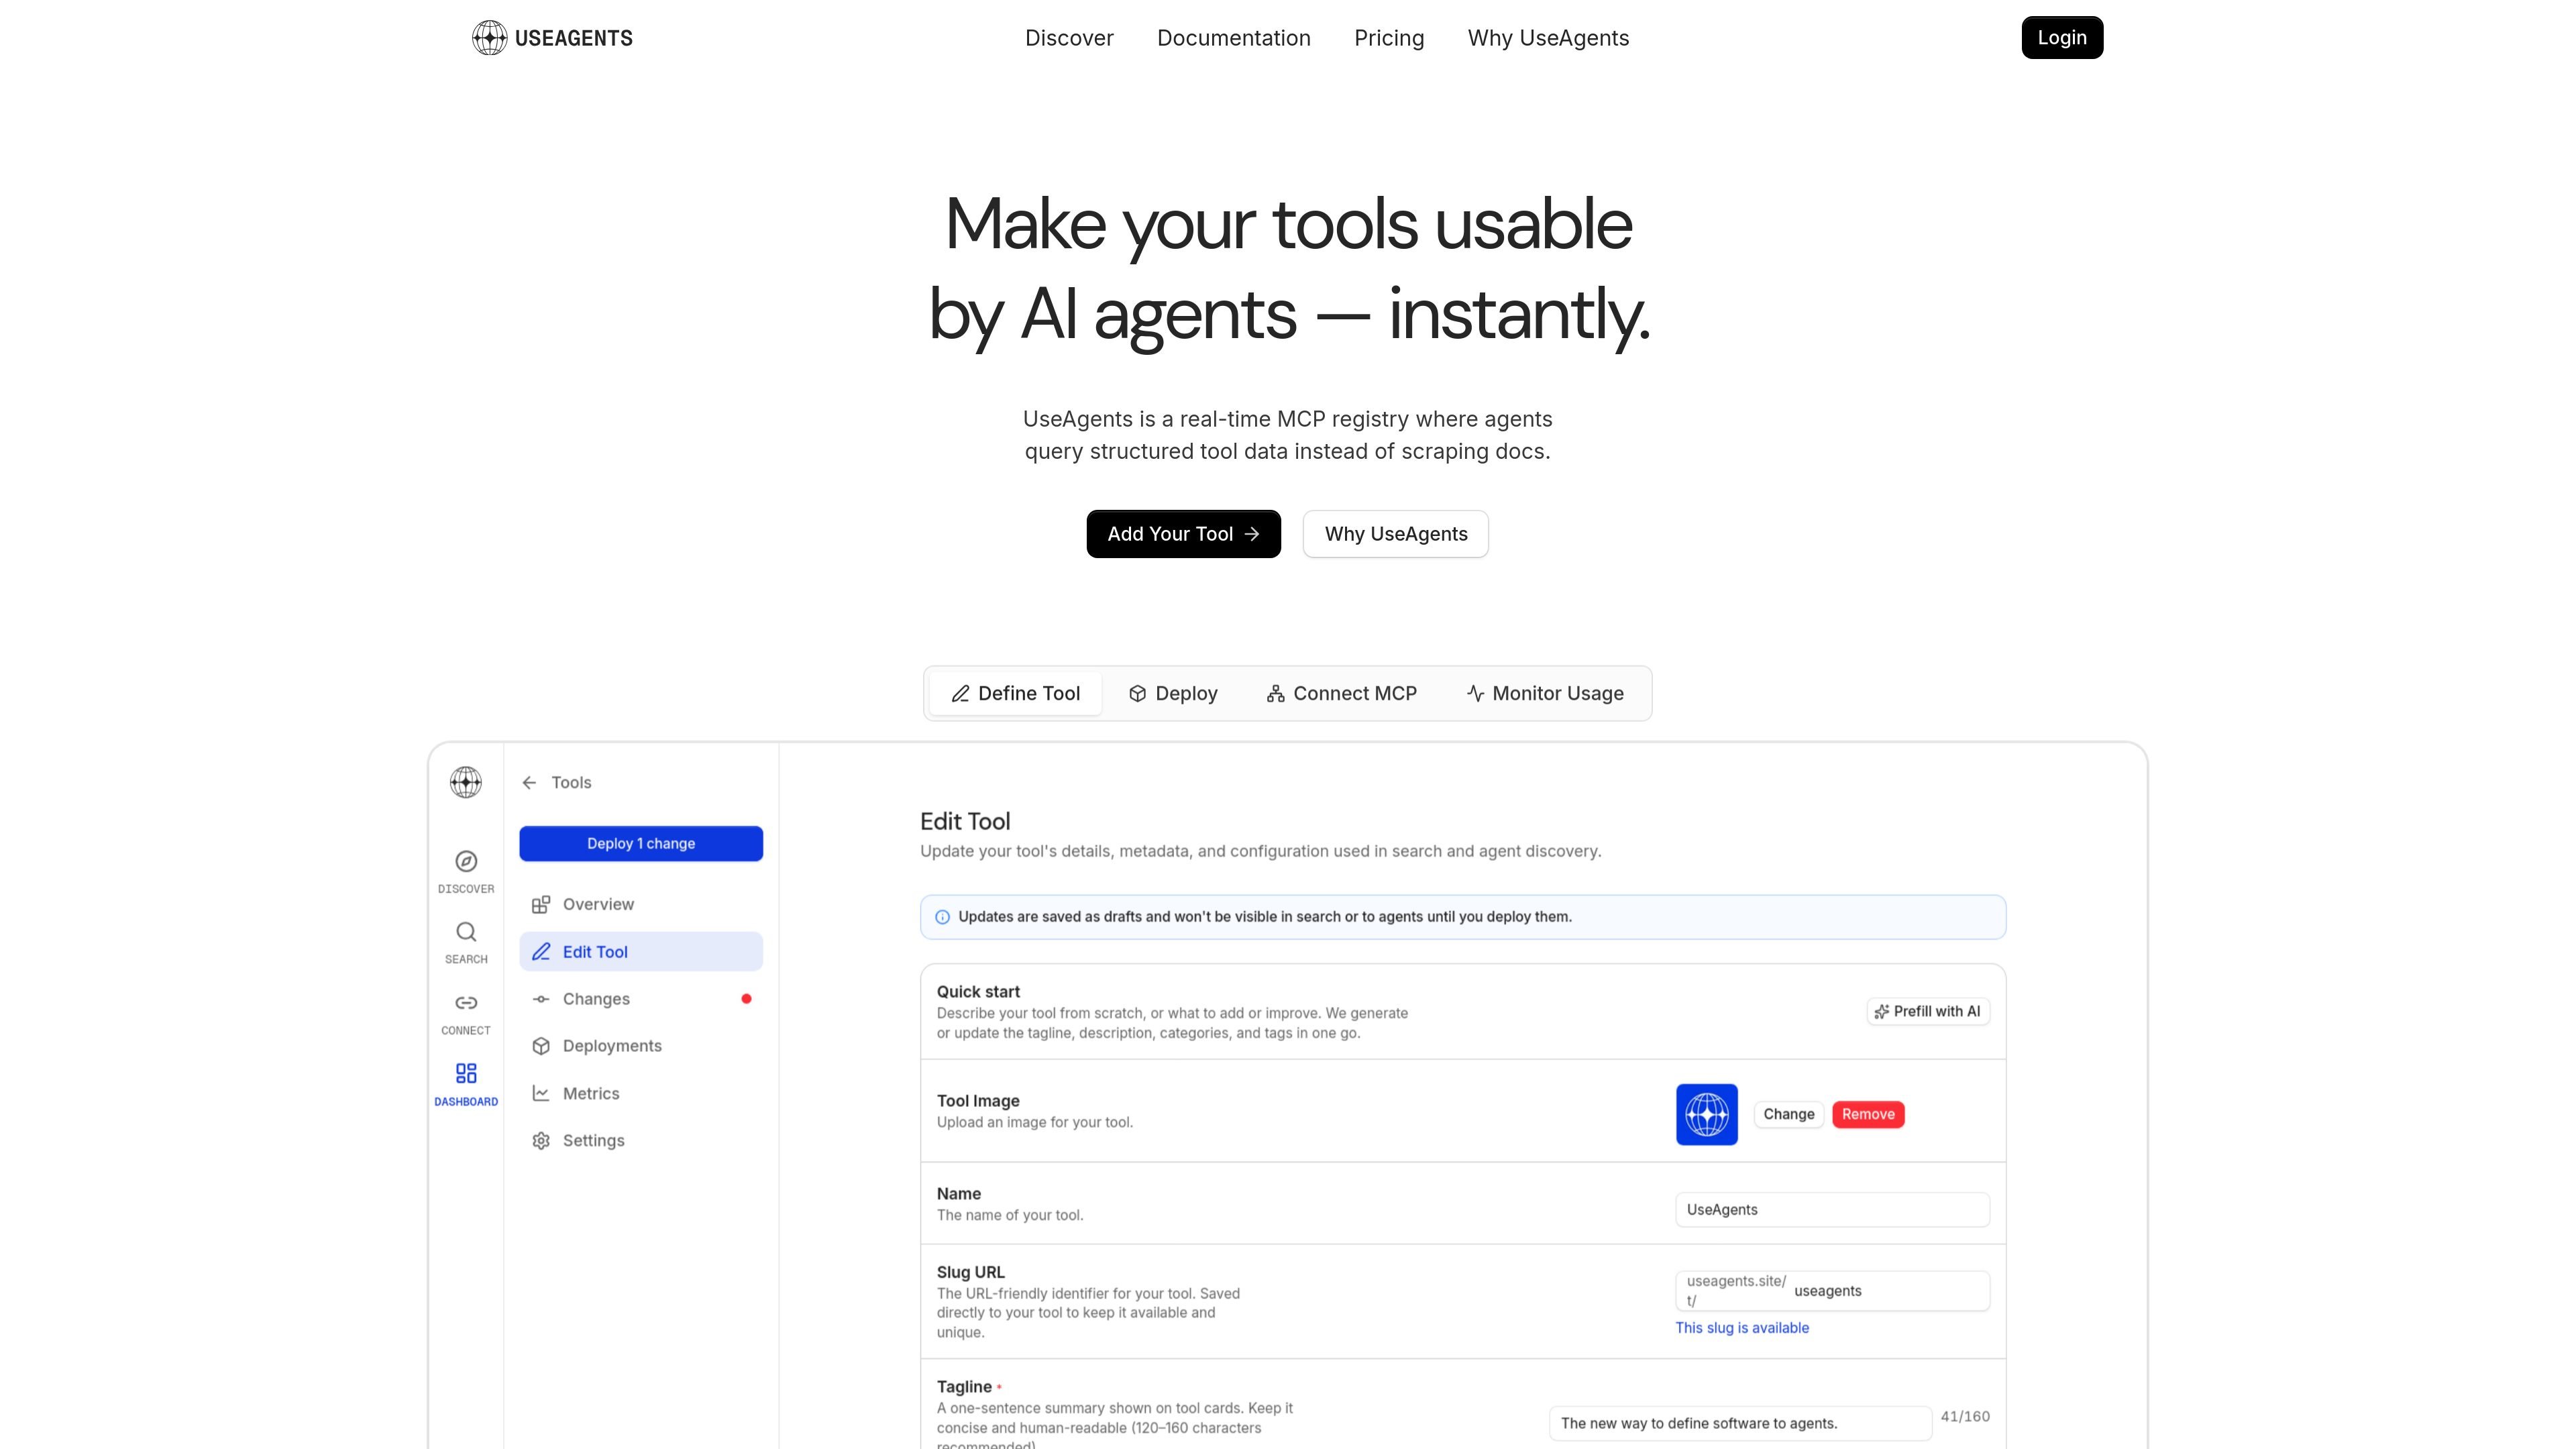Open the Discover compass icon in sidebar

point(466,861)
